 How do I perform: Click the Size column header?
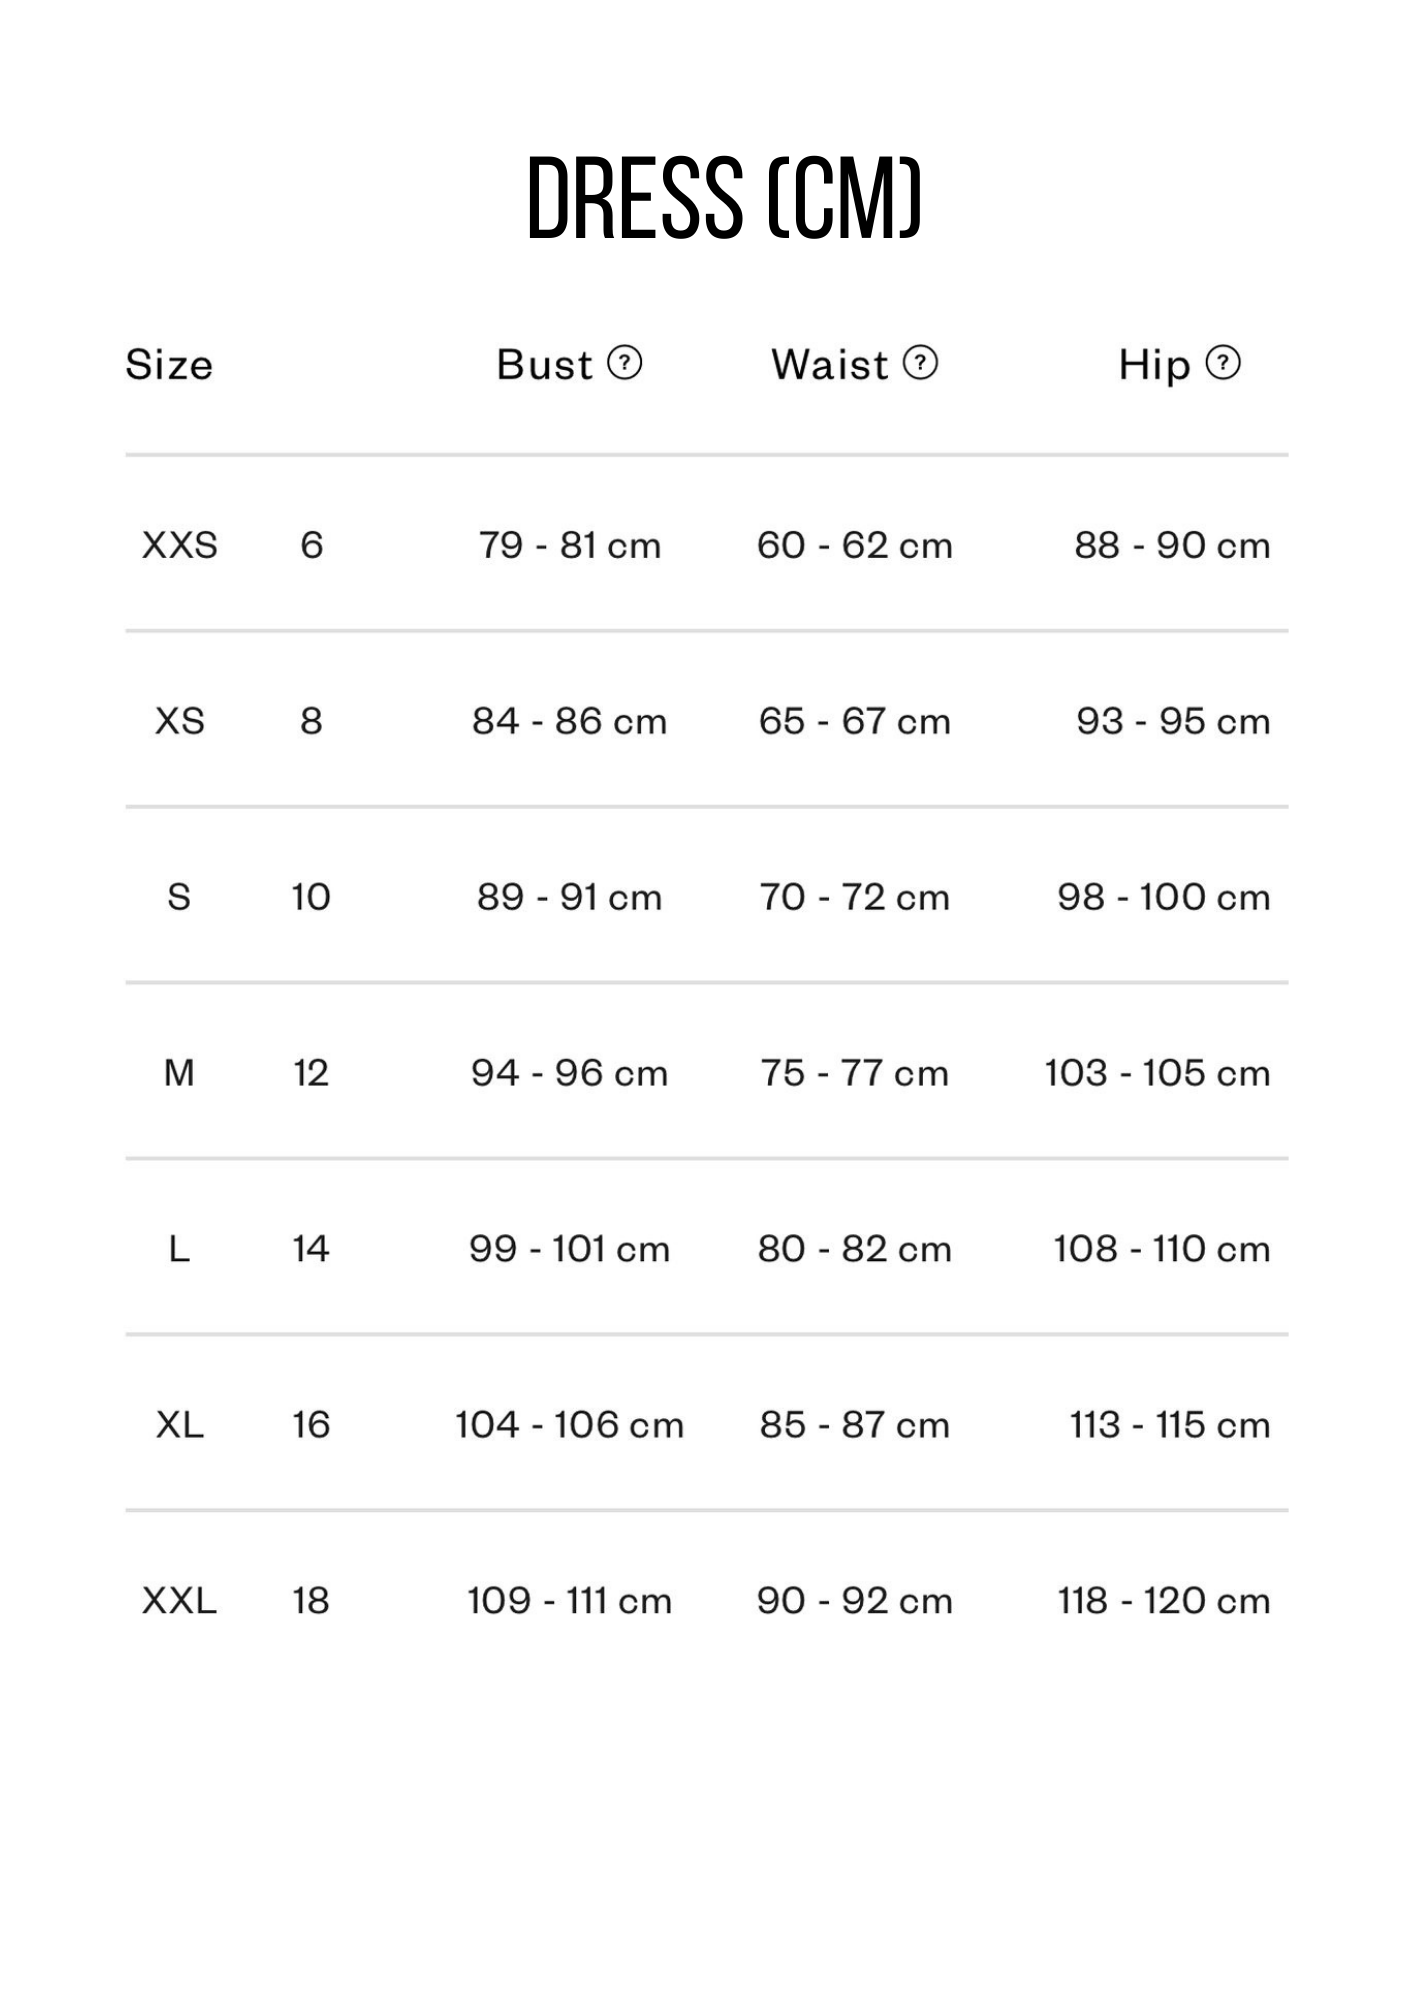[x=169, y=365]
